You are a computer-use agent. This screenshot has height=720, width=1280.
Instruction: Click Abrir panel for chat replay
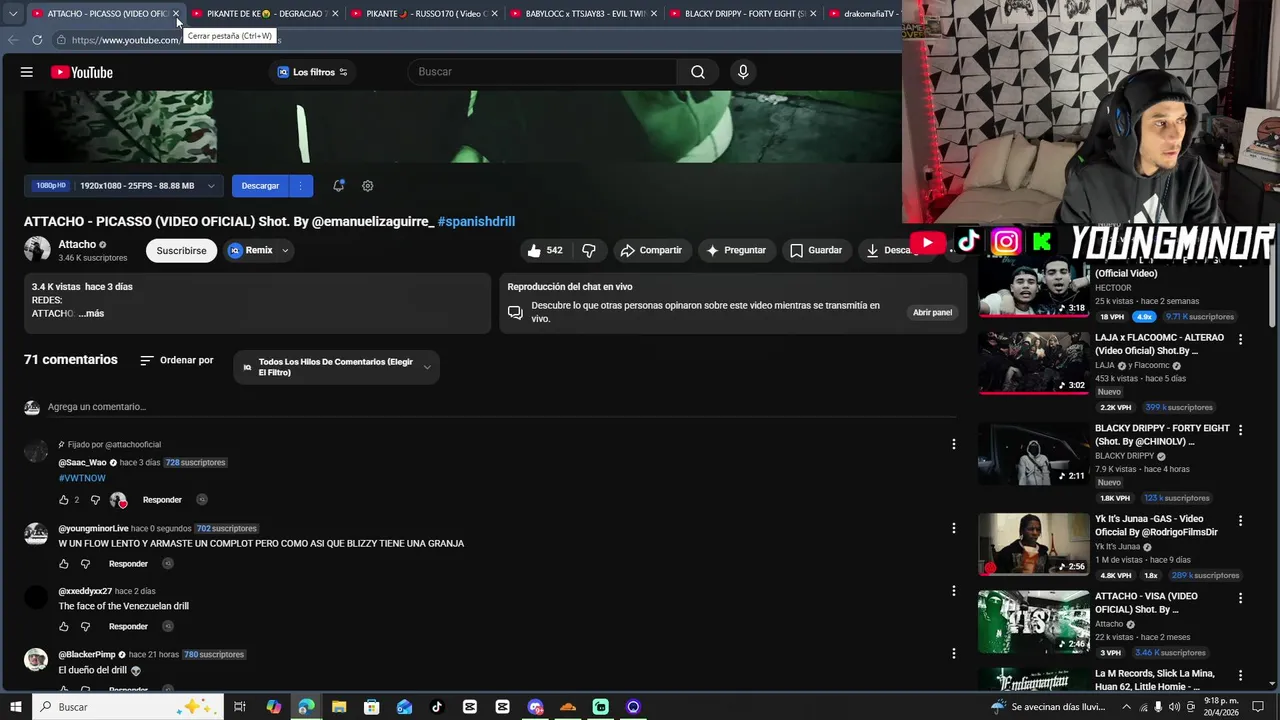tap(932, 313)
